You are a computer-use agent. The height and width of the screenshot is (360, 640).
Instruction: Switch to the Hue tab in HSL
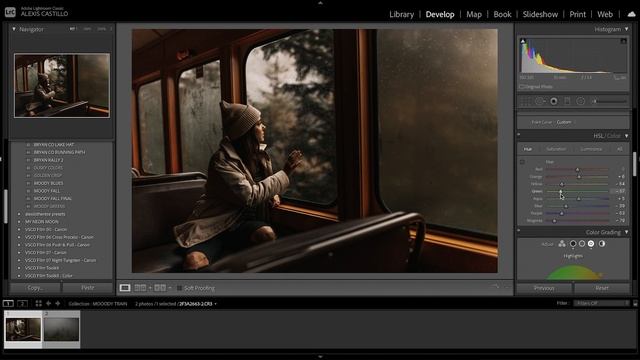(528, 149)
